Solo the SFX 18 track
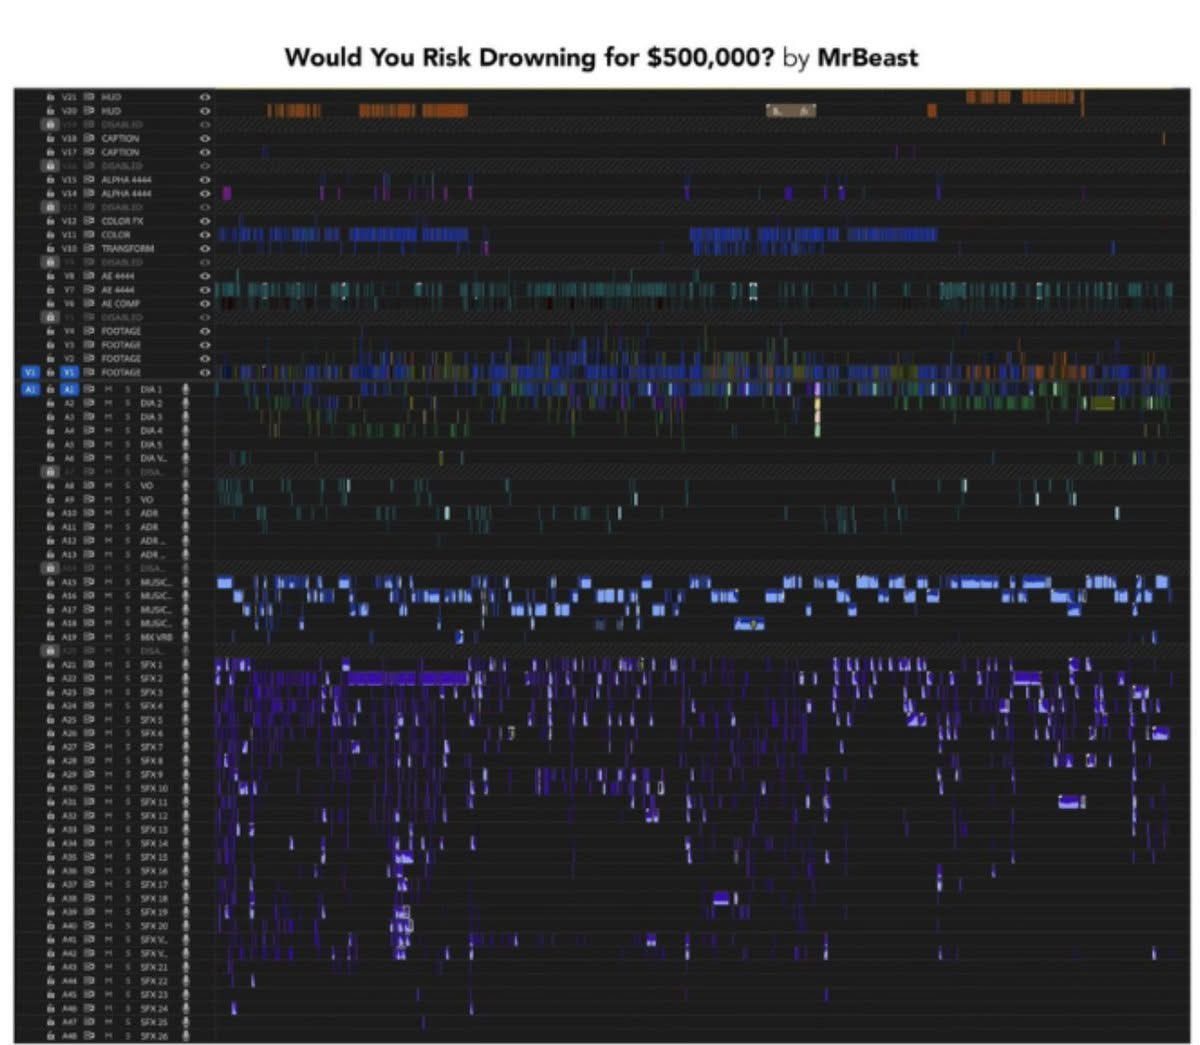The height and width of the screenshot is (1045, 1200). tap(128, 898)
